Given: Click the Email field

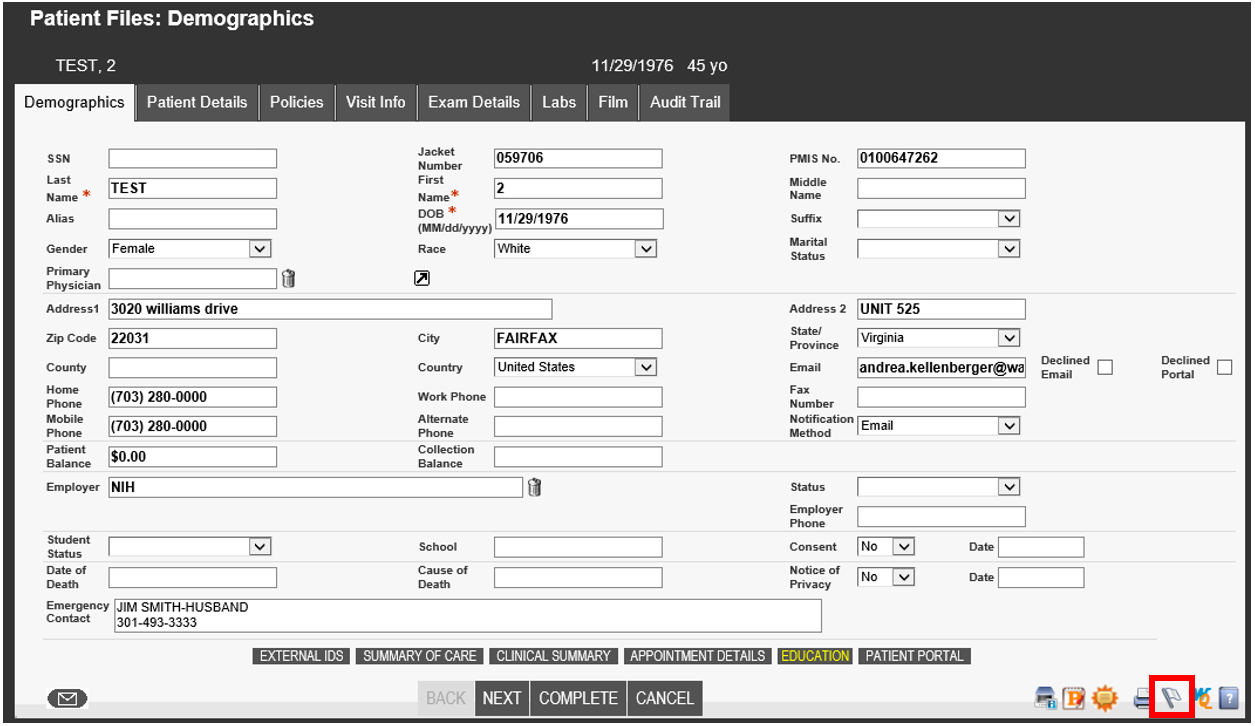Looking at the screenshot, I should [x=942, y=367].
